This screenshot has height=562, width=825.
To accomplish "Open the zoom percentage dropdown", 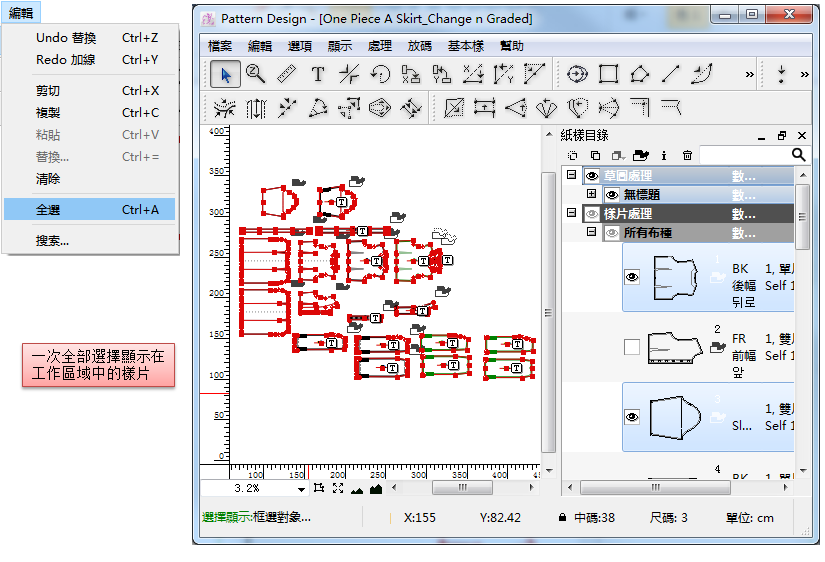I will (301, 490).
